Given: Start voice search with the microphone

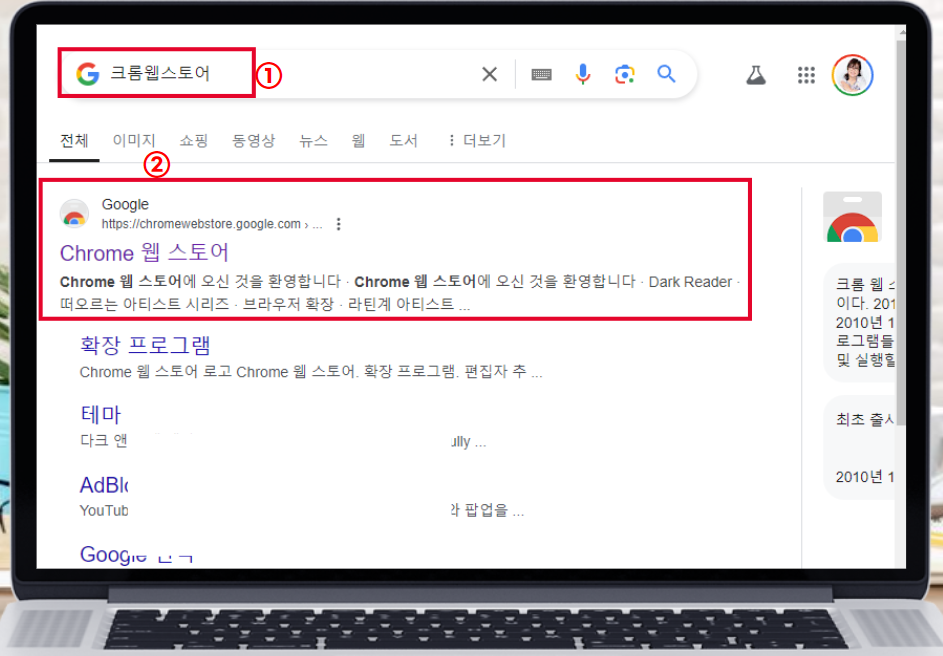Looking at the screenshot, I should [583, 74].
